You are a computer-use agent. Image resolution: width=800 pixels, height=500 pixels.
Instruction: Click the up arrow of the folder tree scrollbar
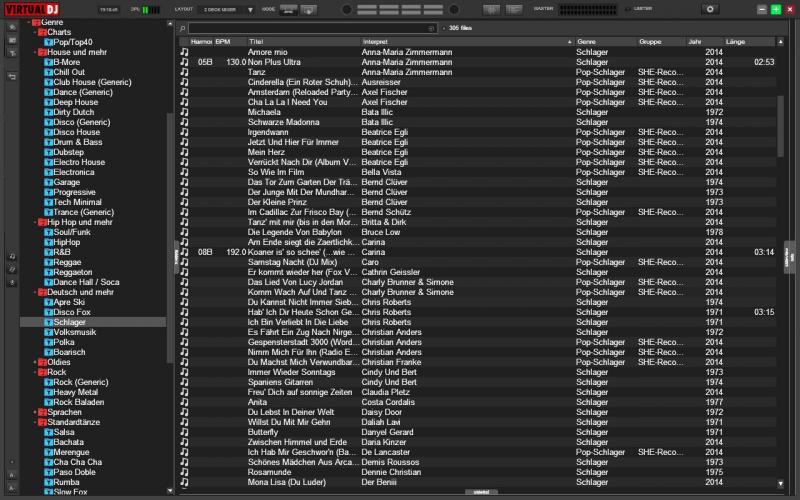coord(170,23)
